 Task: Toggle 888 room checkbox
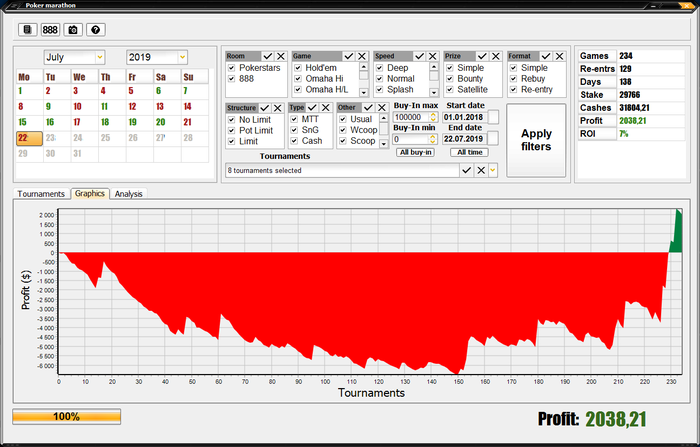[231, 79]
